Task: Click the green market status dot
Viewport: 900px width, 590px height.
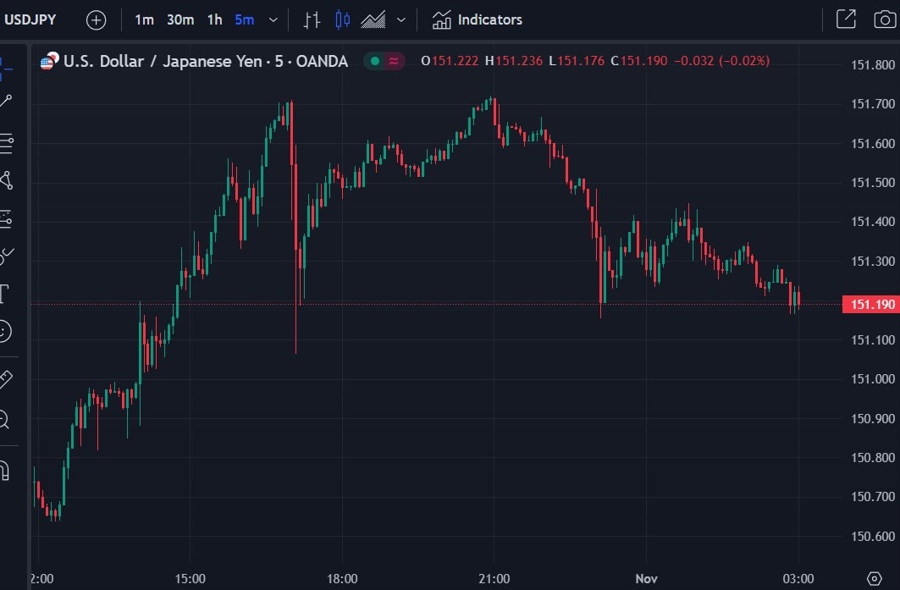Action: click(x=375, y=61)
